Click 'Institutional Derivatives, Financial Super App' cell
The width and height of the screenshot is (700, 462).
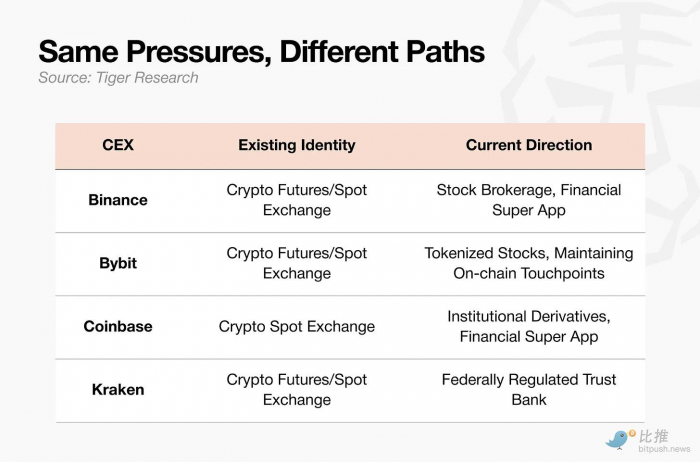pyautogui.click(x=529, y=326)
